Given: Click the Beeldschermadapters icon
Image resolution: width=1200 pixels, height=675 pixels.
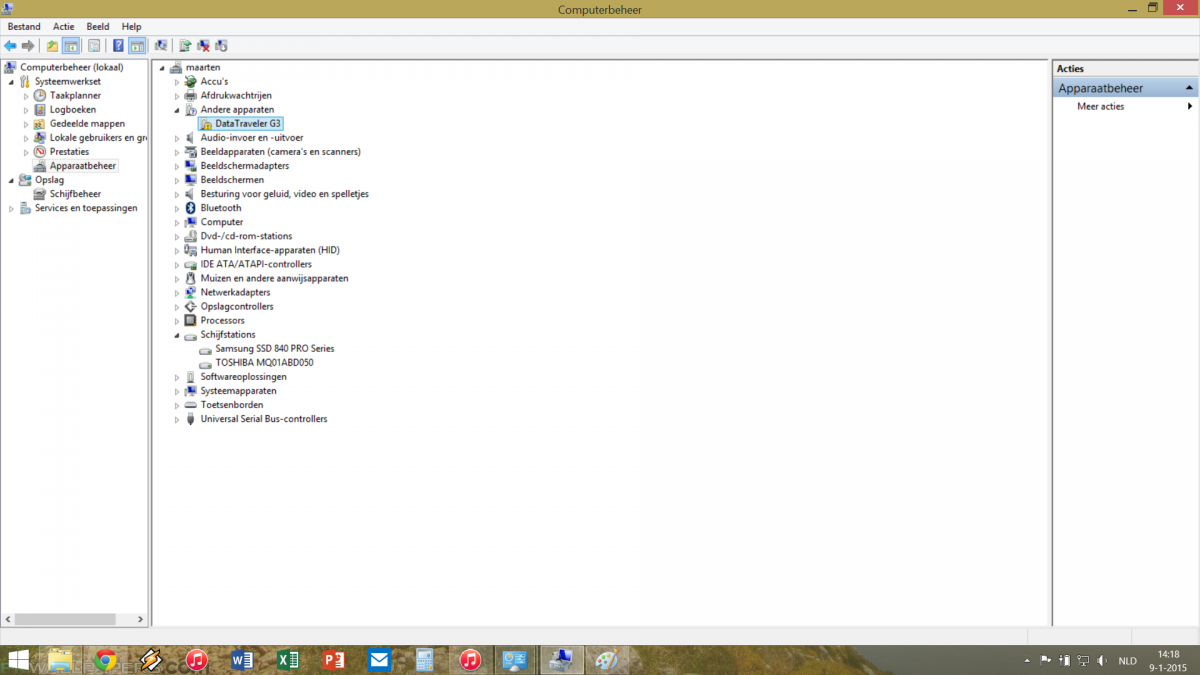Looking at the screenshot, I should click(x=190, y=166).
